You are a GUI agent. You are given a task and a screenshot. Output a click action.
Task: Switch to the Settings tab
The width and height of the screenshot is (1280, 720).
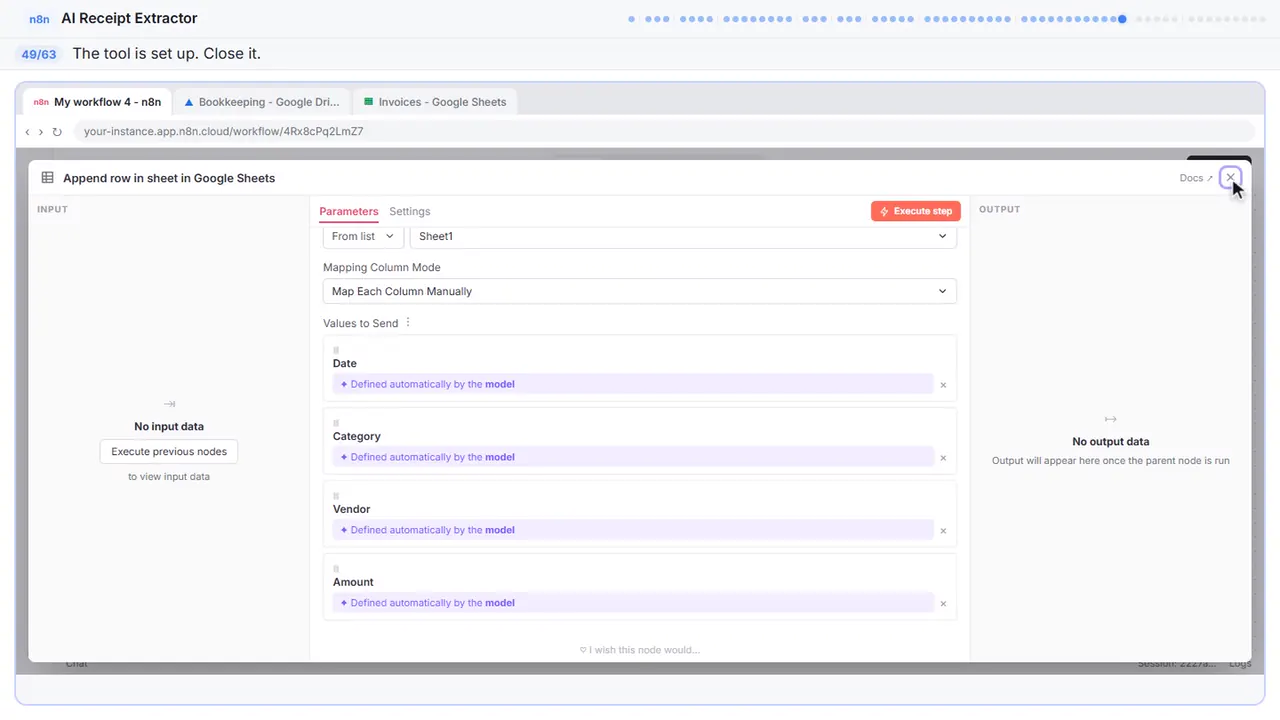[410, 211]
